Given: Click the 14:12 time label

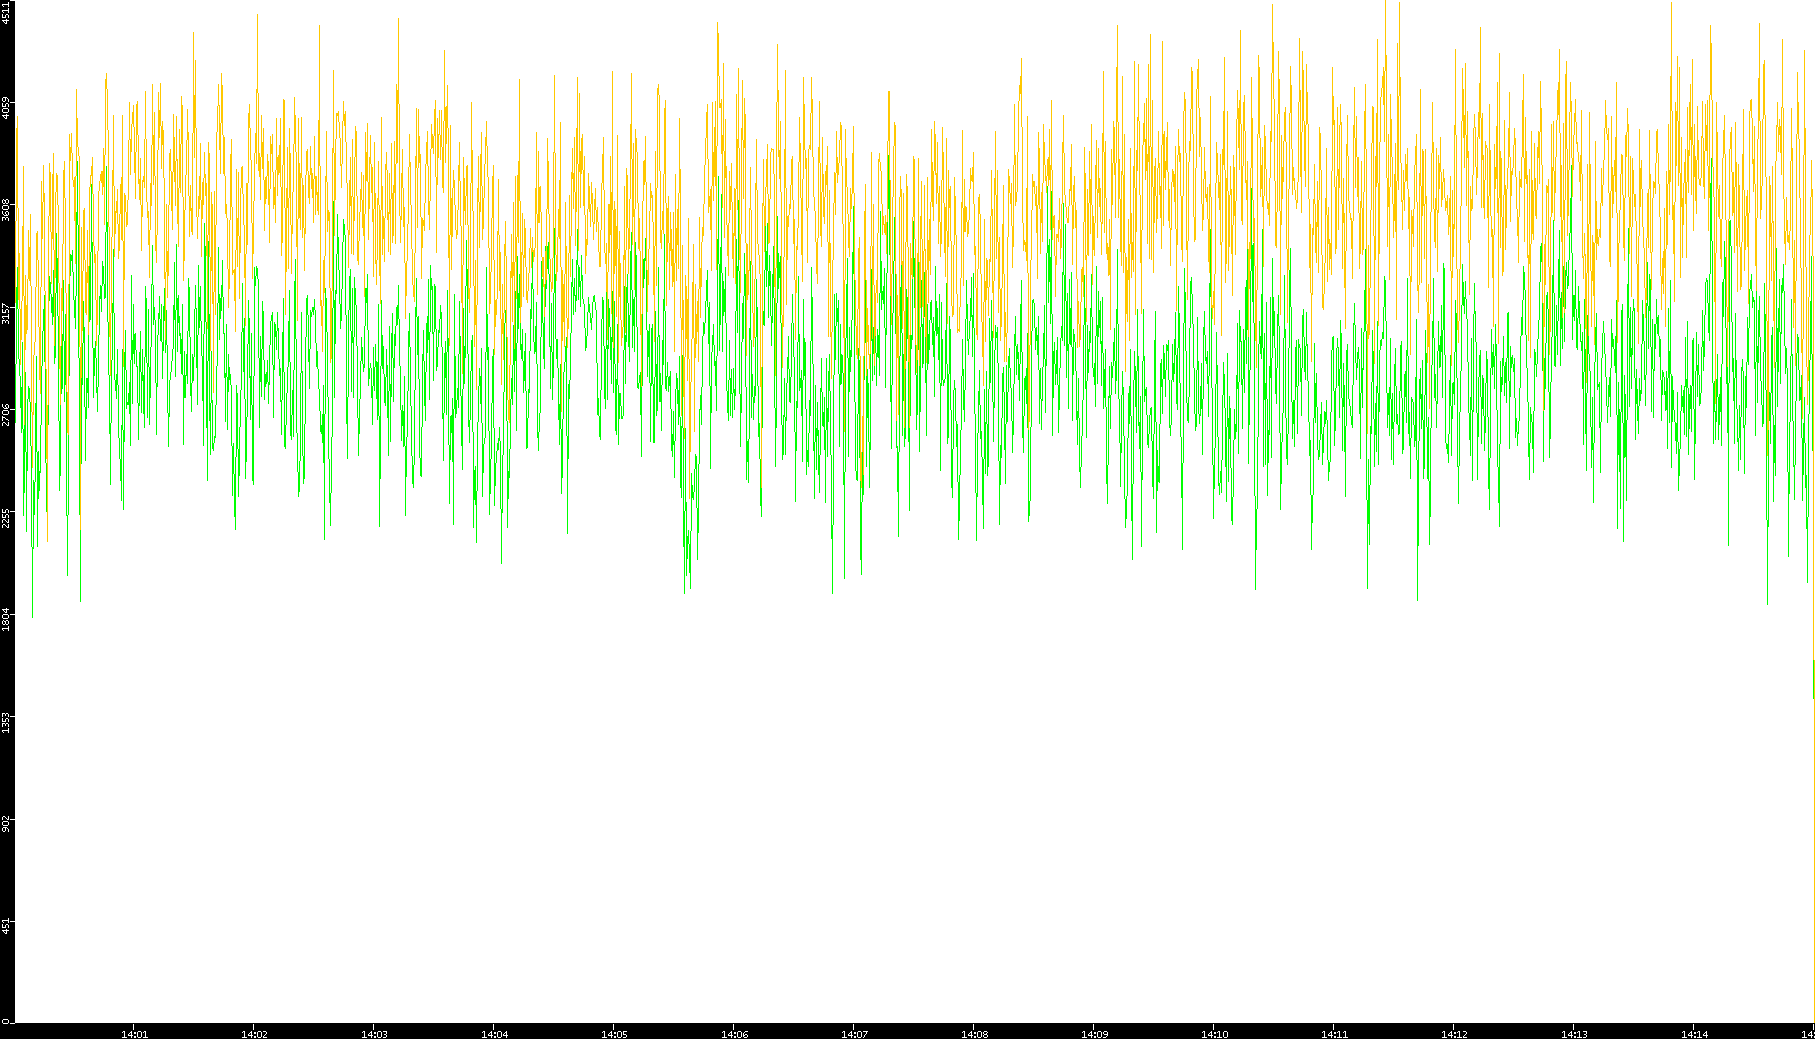Looking at the screenshot, I should coord(1454,1033).
